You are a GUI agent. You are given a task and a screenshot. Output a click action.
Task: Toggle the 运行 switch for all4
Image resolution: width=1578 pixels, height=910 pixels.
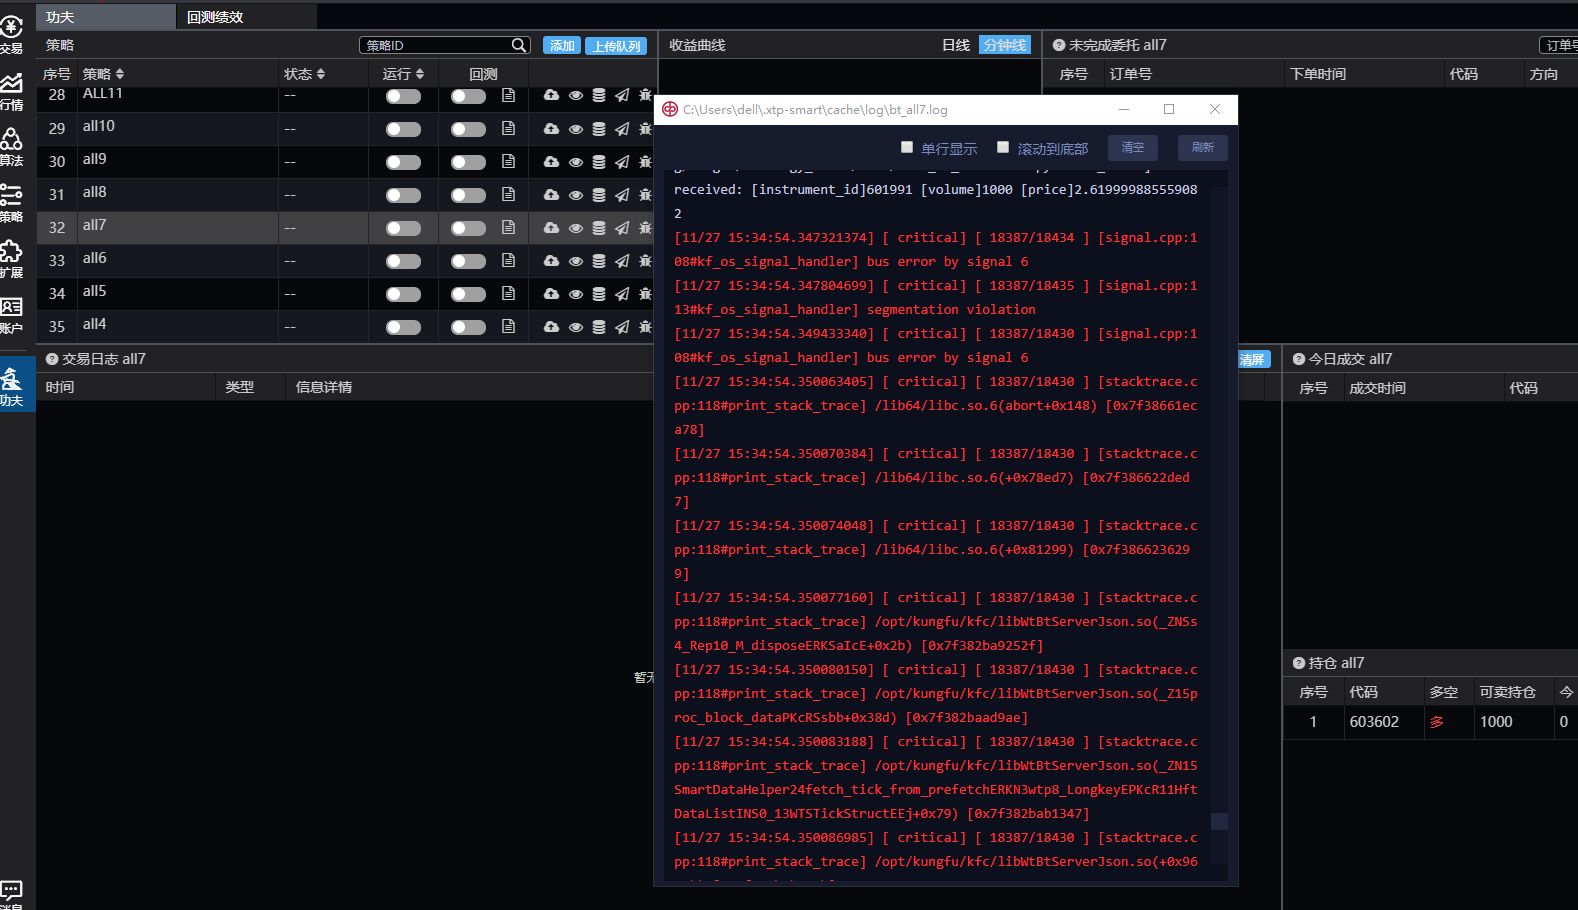point(403,327)
